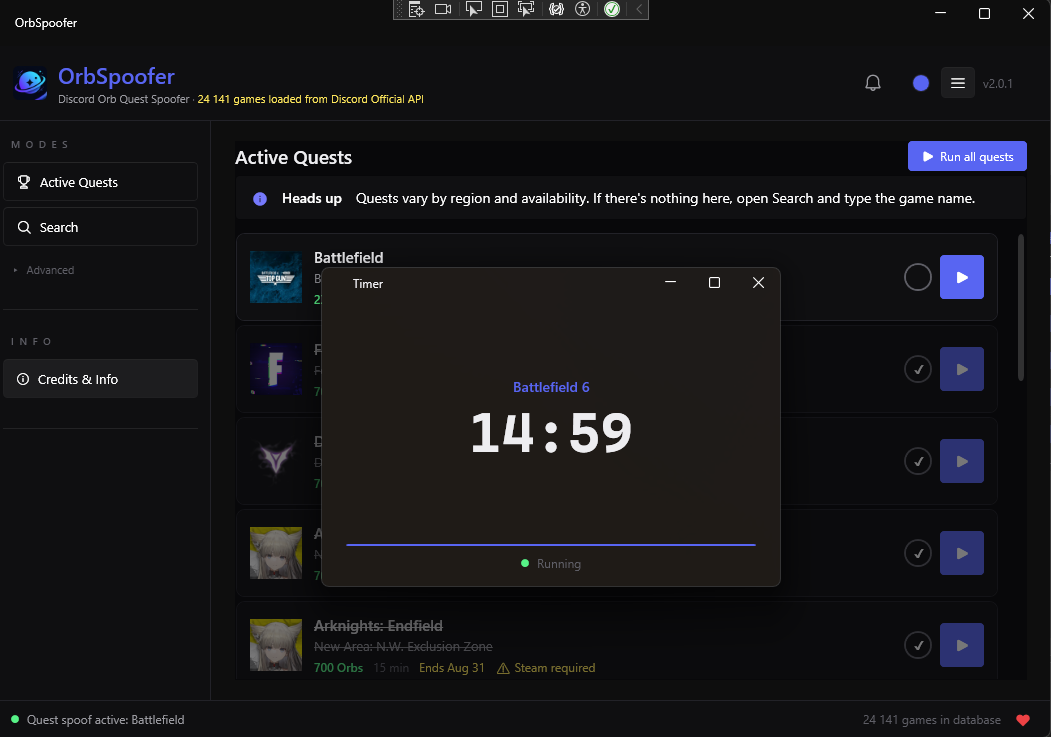
Task: Click "Battlefield 6" in the Timer window
Action: coord(551,387)
